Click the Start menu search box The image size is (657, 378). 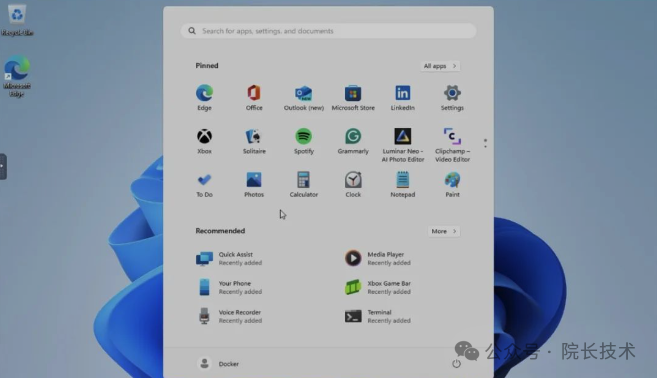click(x=328, y=31)
